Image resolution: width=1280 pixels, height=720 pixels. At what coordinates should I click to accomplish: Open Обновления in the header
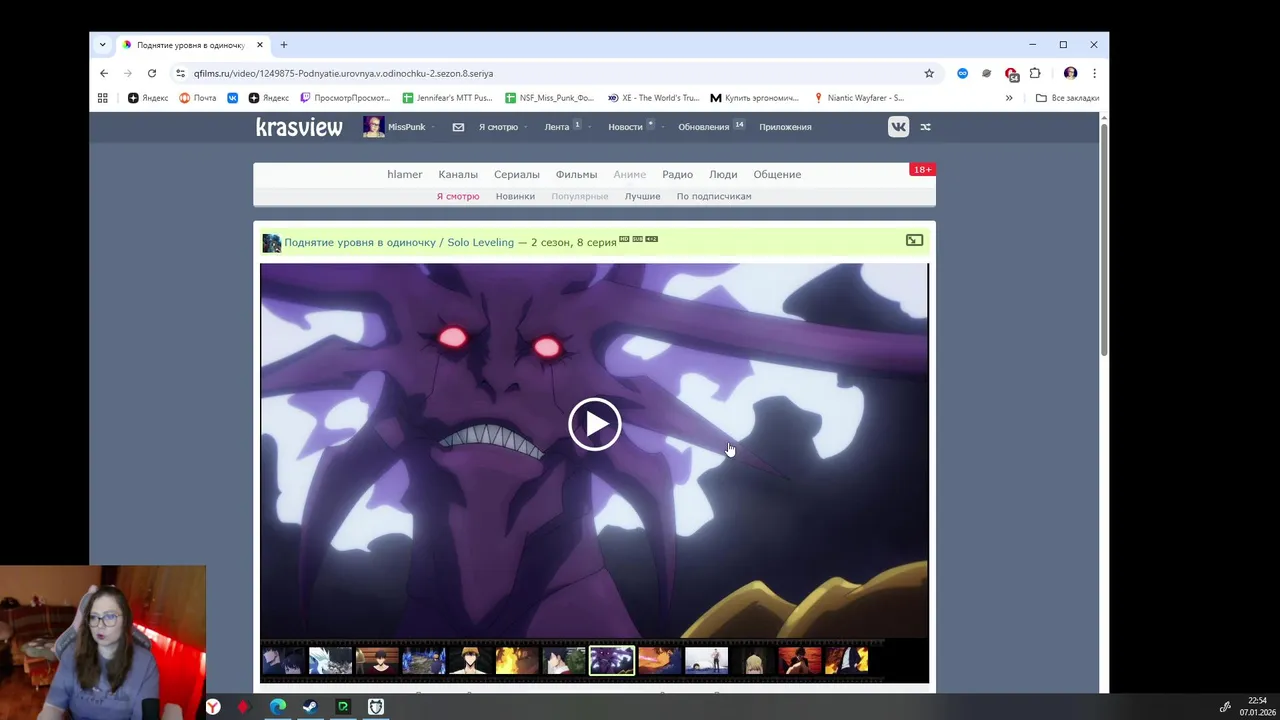coord(703,127)
